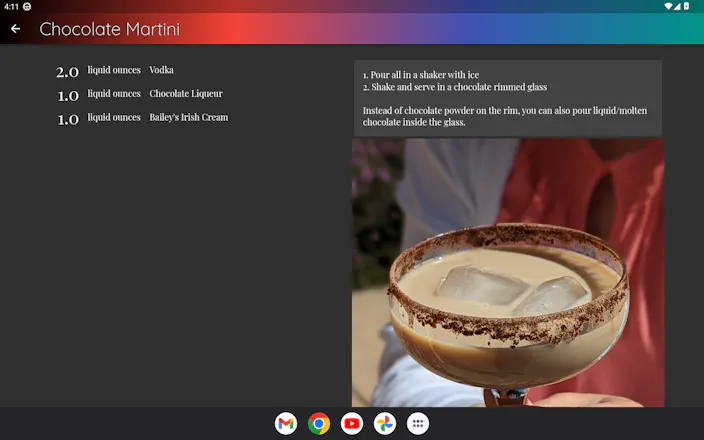Open Gmail from the taskbar
Viewport: 704px width, 440px height.
pyautogui.click(x=286, y=423)
